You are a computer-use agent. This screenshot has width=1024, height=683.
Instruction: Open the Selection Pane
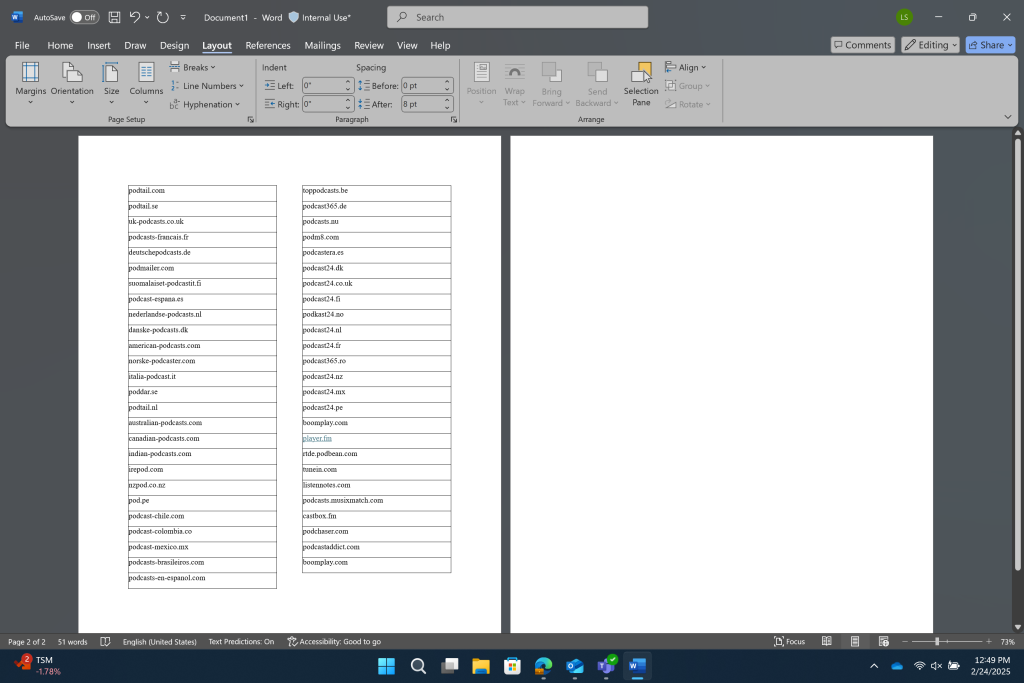coord(641,84)
